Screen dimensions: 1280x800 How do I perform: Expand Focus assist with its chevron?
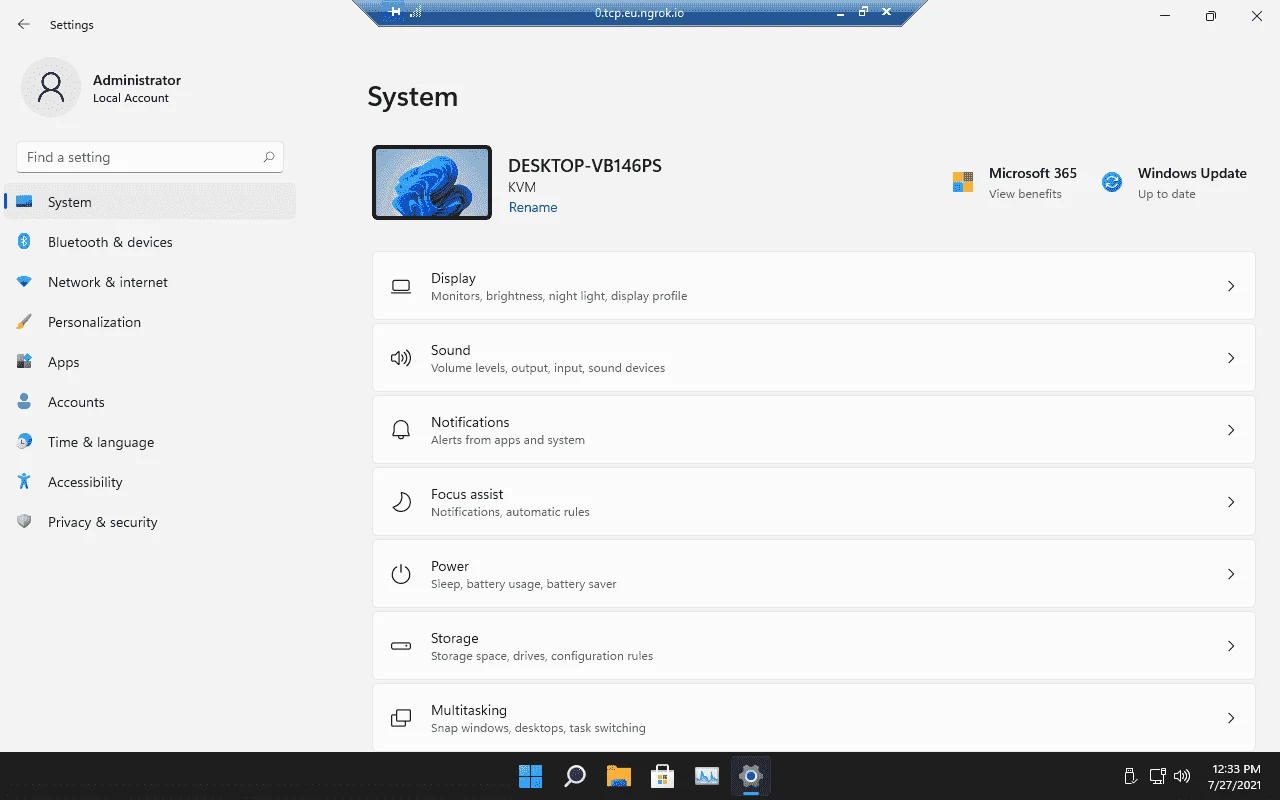1231,502
